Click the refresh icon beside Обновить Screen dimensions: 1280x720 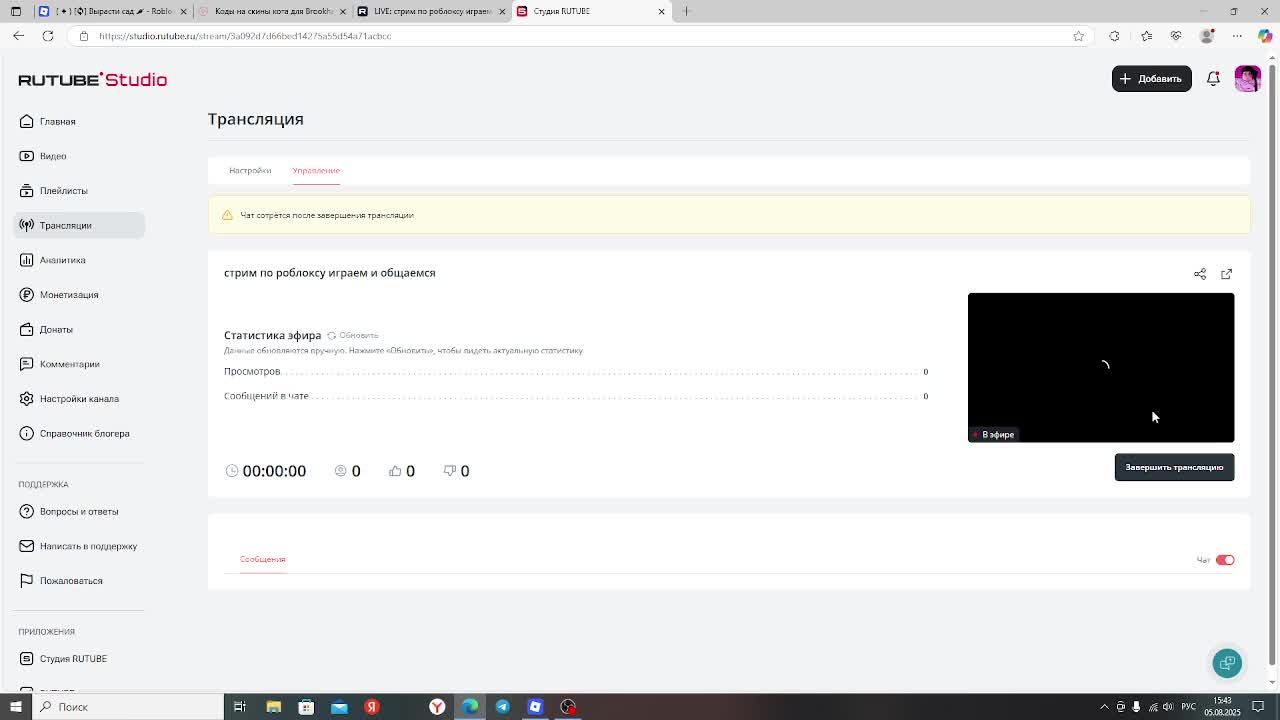(x=331, y=335)
